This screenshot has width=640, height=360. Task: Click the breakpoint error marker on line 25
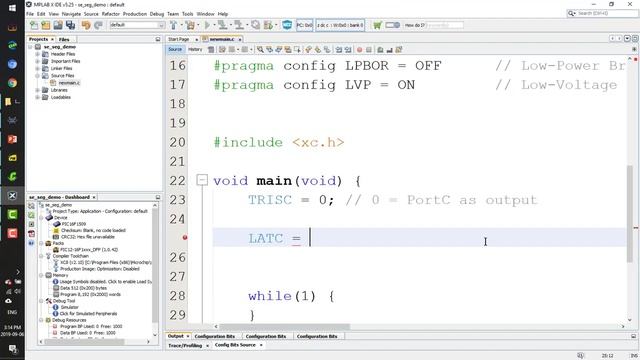[185, 238]
